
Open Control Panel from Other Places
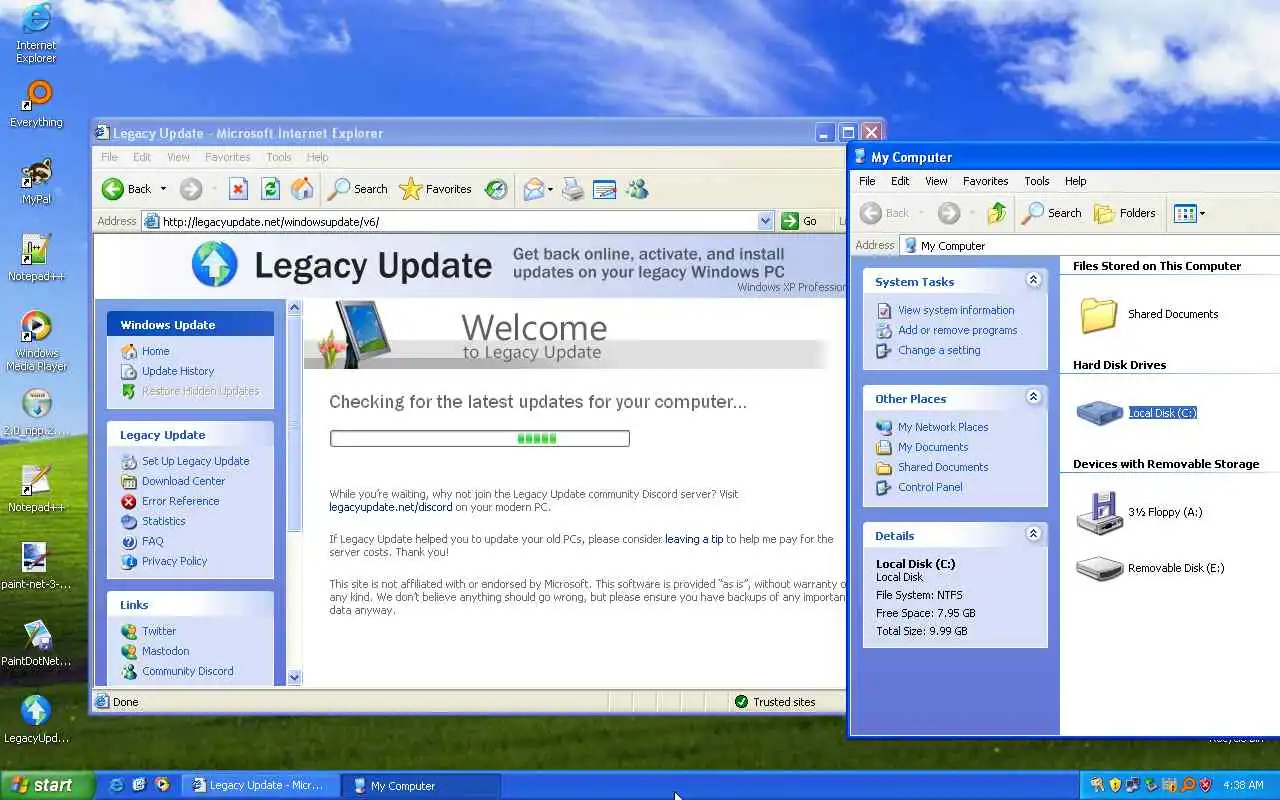pyautogui.click(x=930, y=487)
